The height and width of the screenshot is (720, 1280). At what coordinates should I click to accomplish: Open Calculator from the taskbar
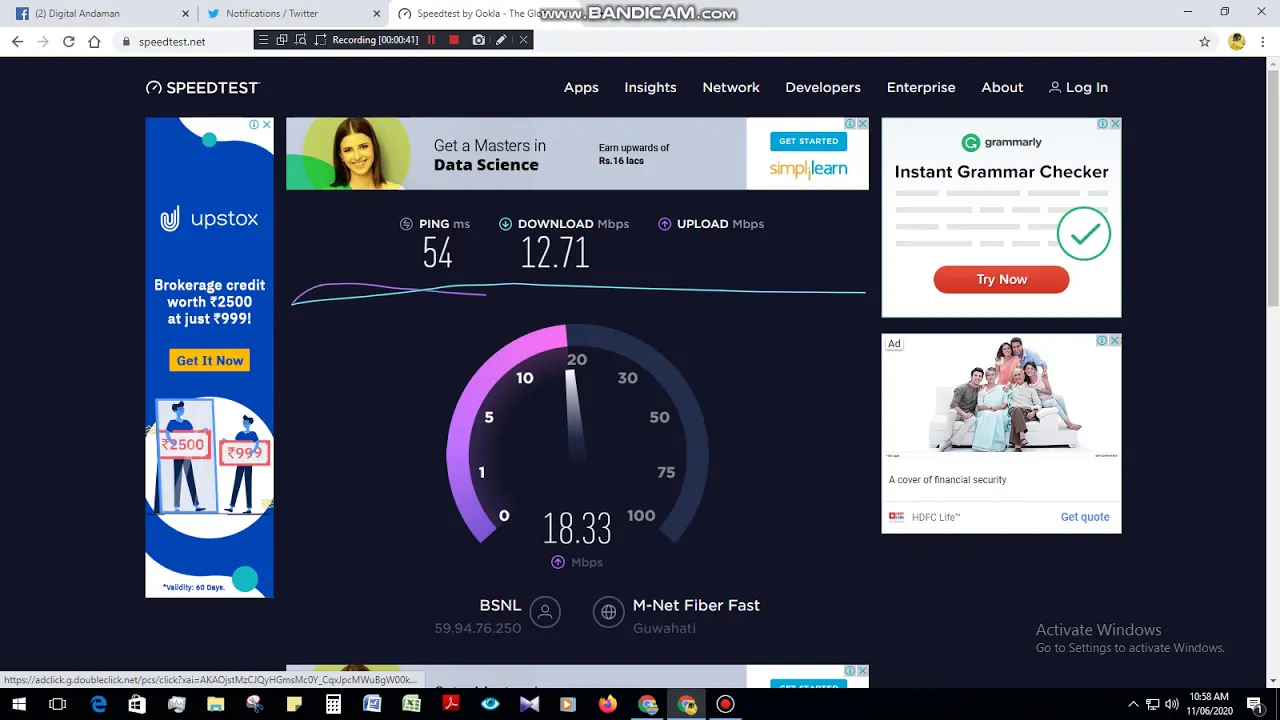tap(333, 705)
